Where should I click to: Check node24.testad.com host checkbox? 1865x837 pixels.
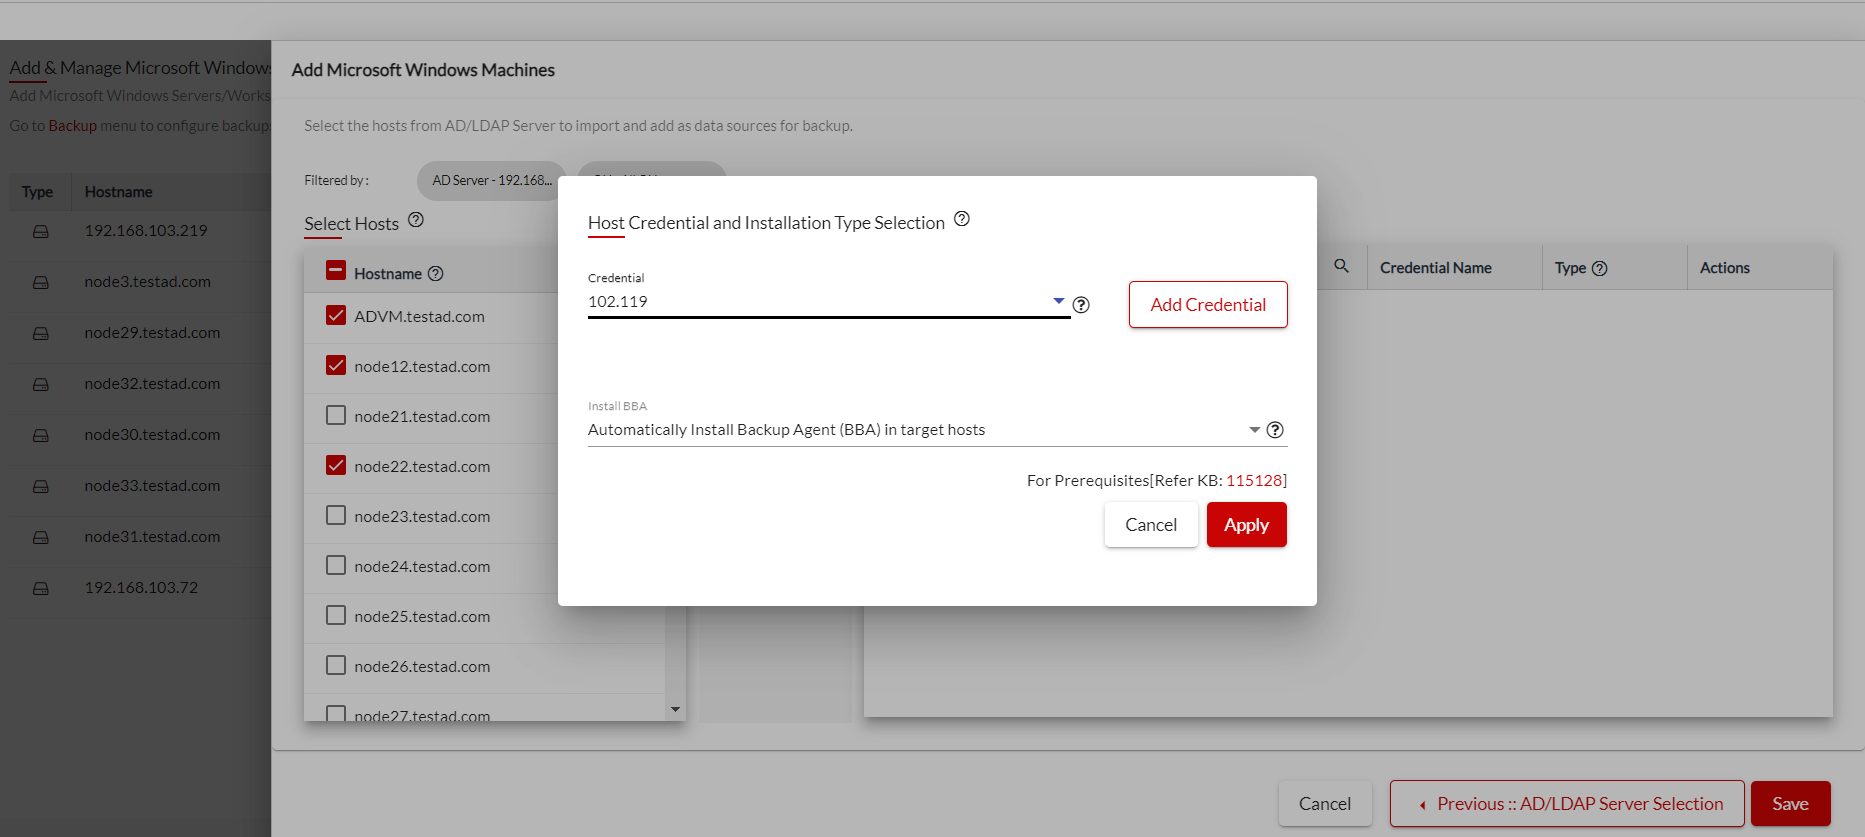tap(336, 565)
